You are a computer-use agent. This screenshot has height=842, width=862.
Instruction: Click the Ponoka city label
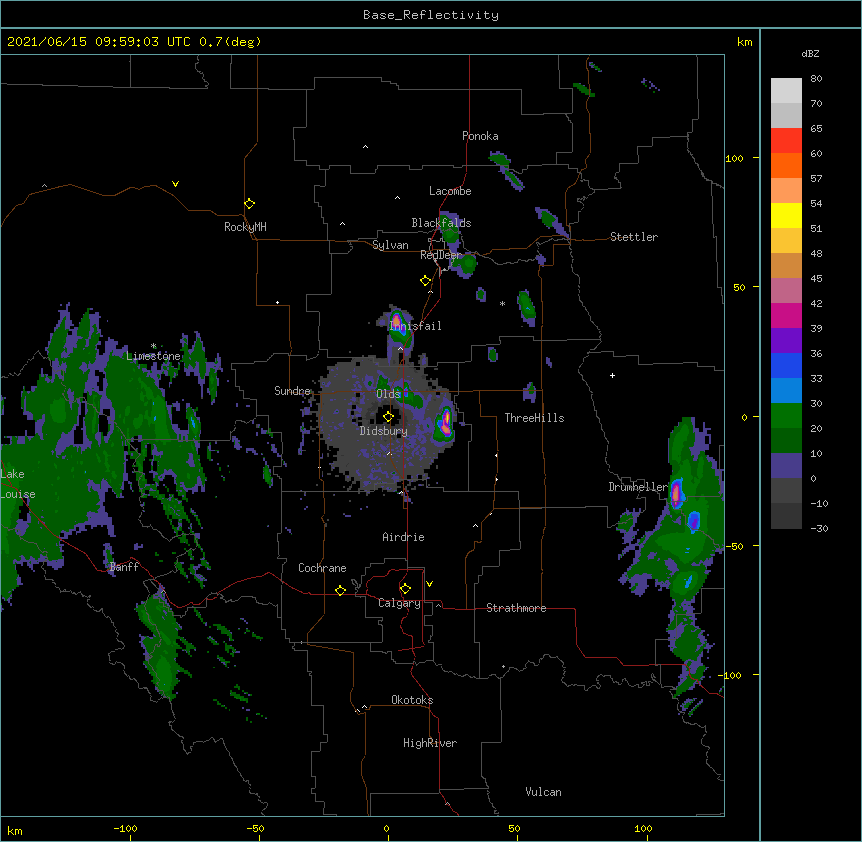pyautogui.click(x=480, y=136)
